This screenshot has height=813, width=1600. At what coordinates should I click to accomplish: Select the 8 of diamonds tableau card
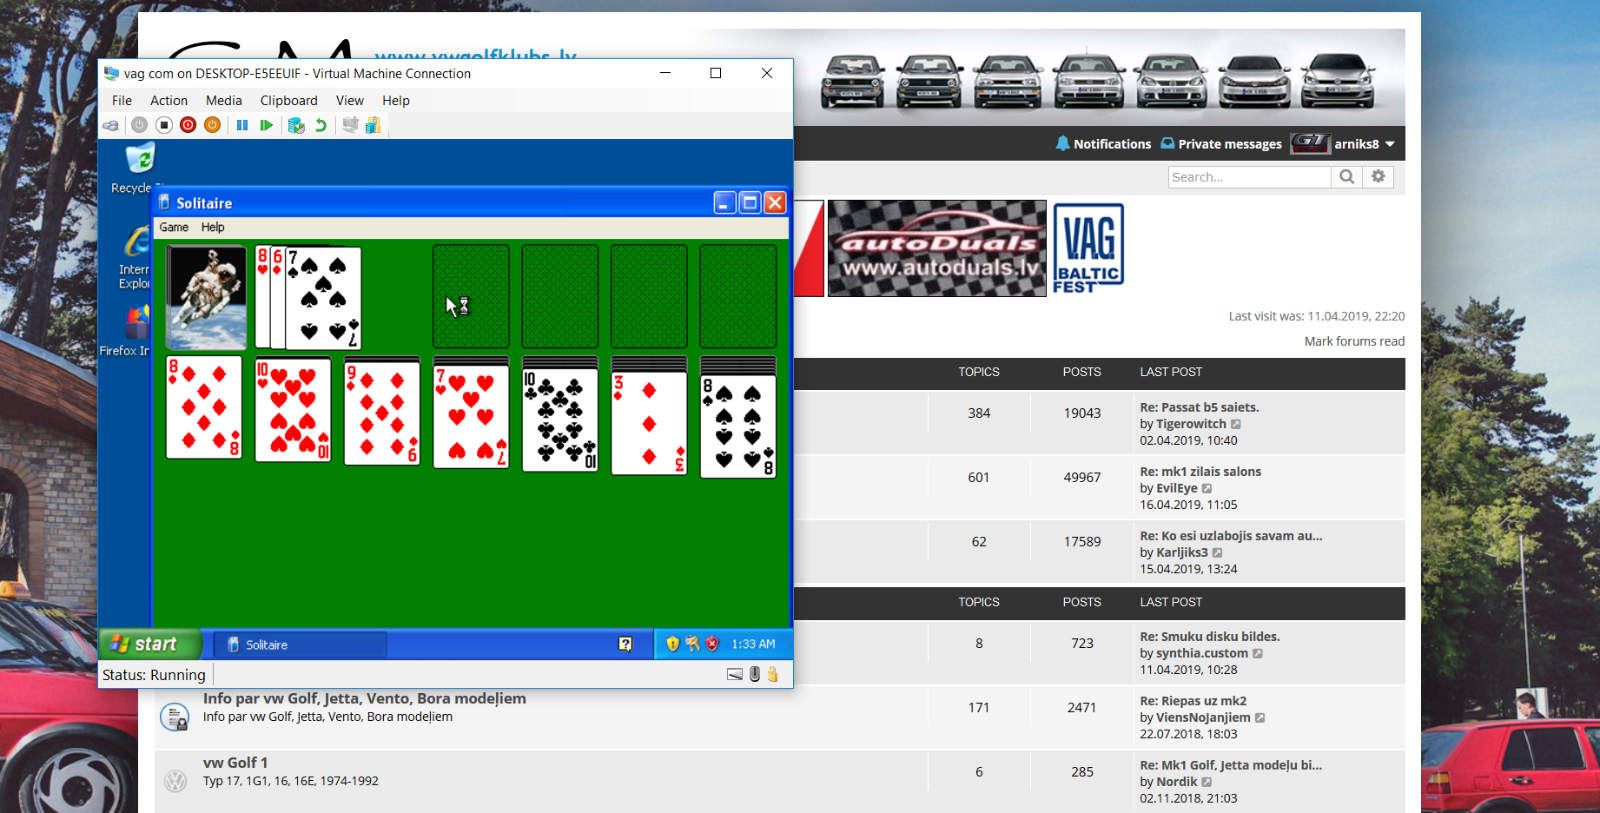coord(204,408)
